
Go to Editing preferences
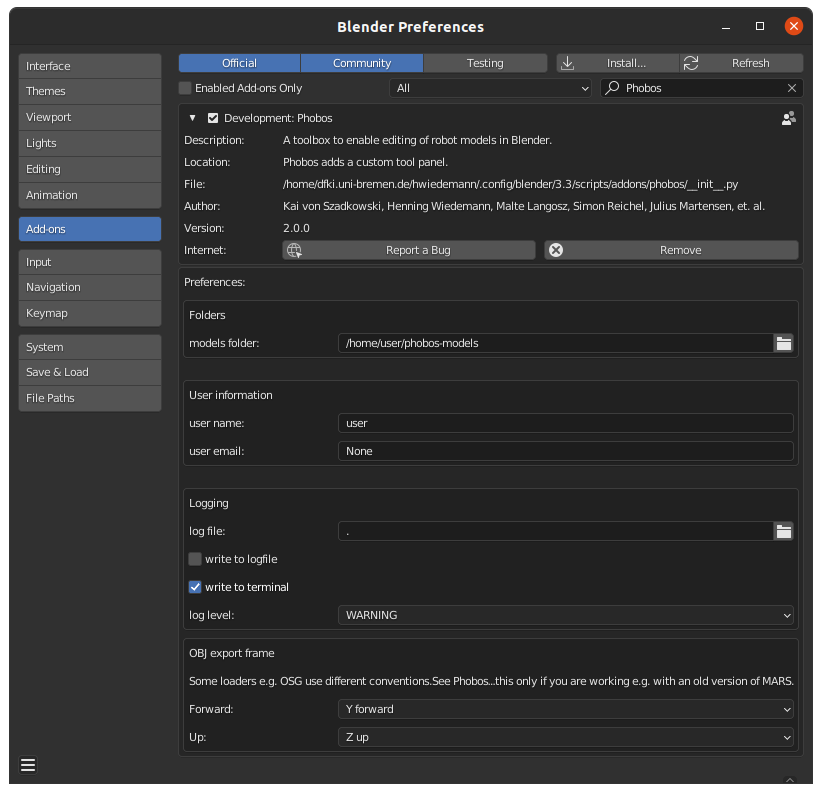pyautogui.click(x=90, y=169)
